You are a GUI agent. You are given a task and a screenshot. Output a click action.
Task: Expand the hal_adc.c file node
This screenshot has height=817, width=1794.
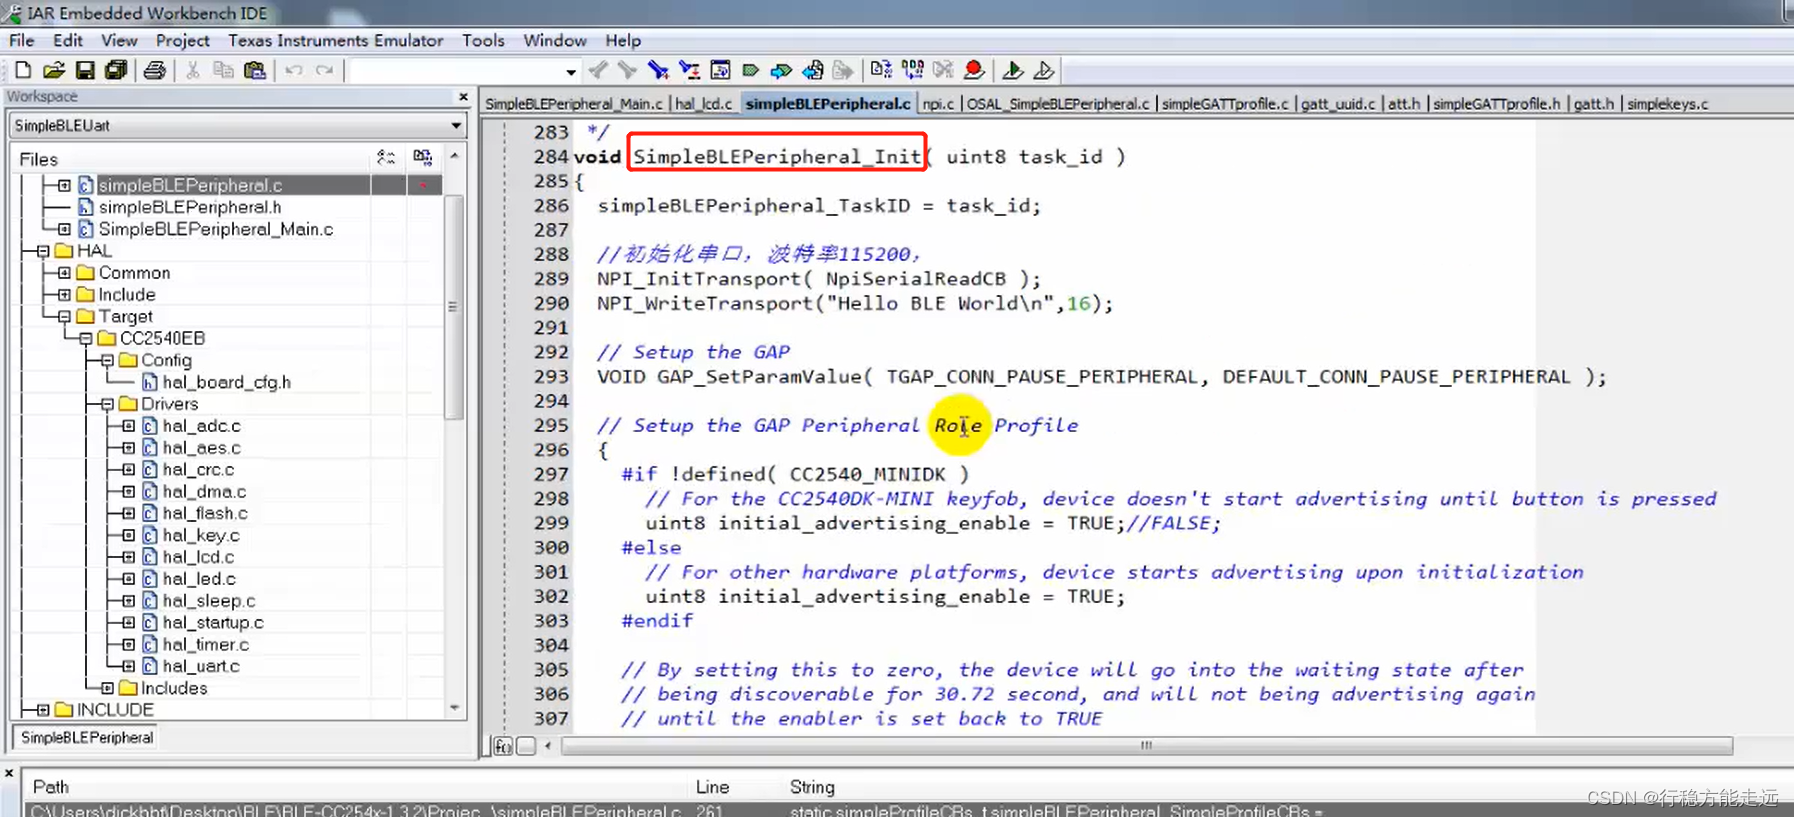(128, 426)
